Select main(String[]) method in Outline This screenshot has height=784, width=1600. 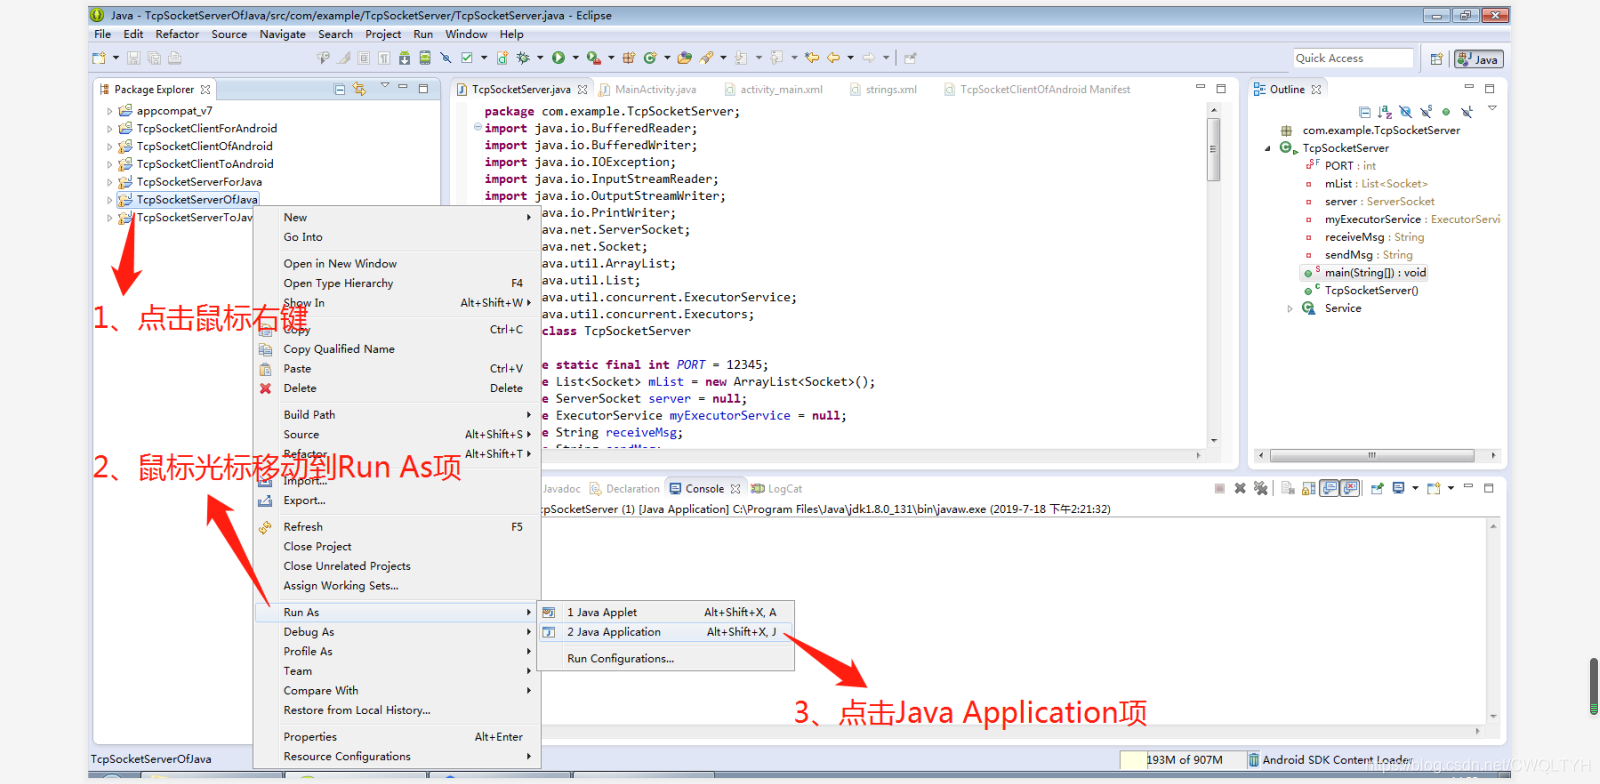[x=1365, y=273]
